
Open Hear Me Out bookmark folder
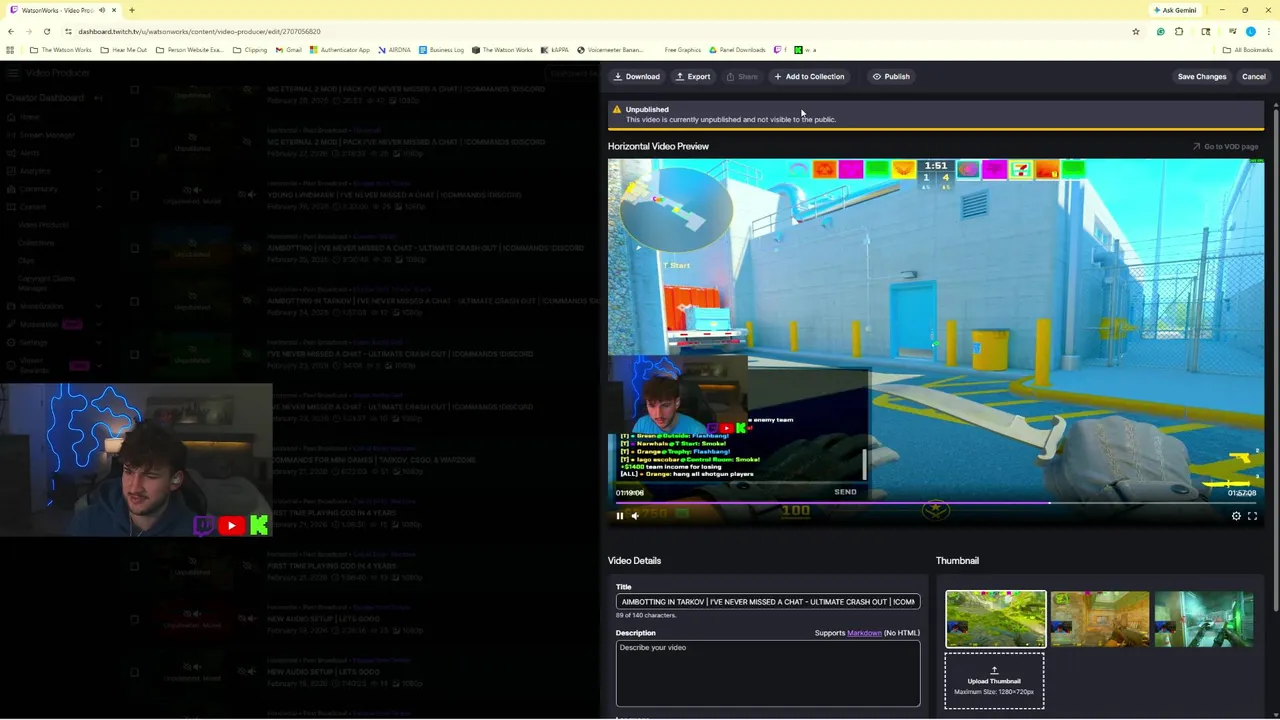point(124,50)
